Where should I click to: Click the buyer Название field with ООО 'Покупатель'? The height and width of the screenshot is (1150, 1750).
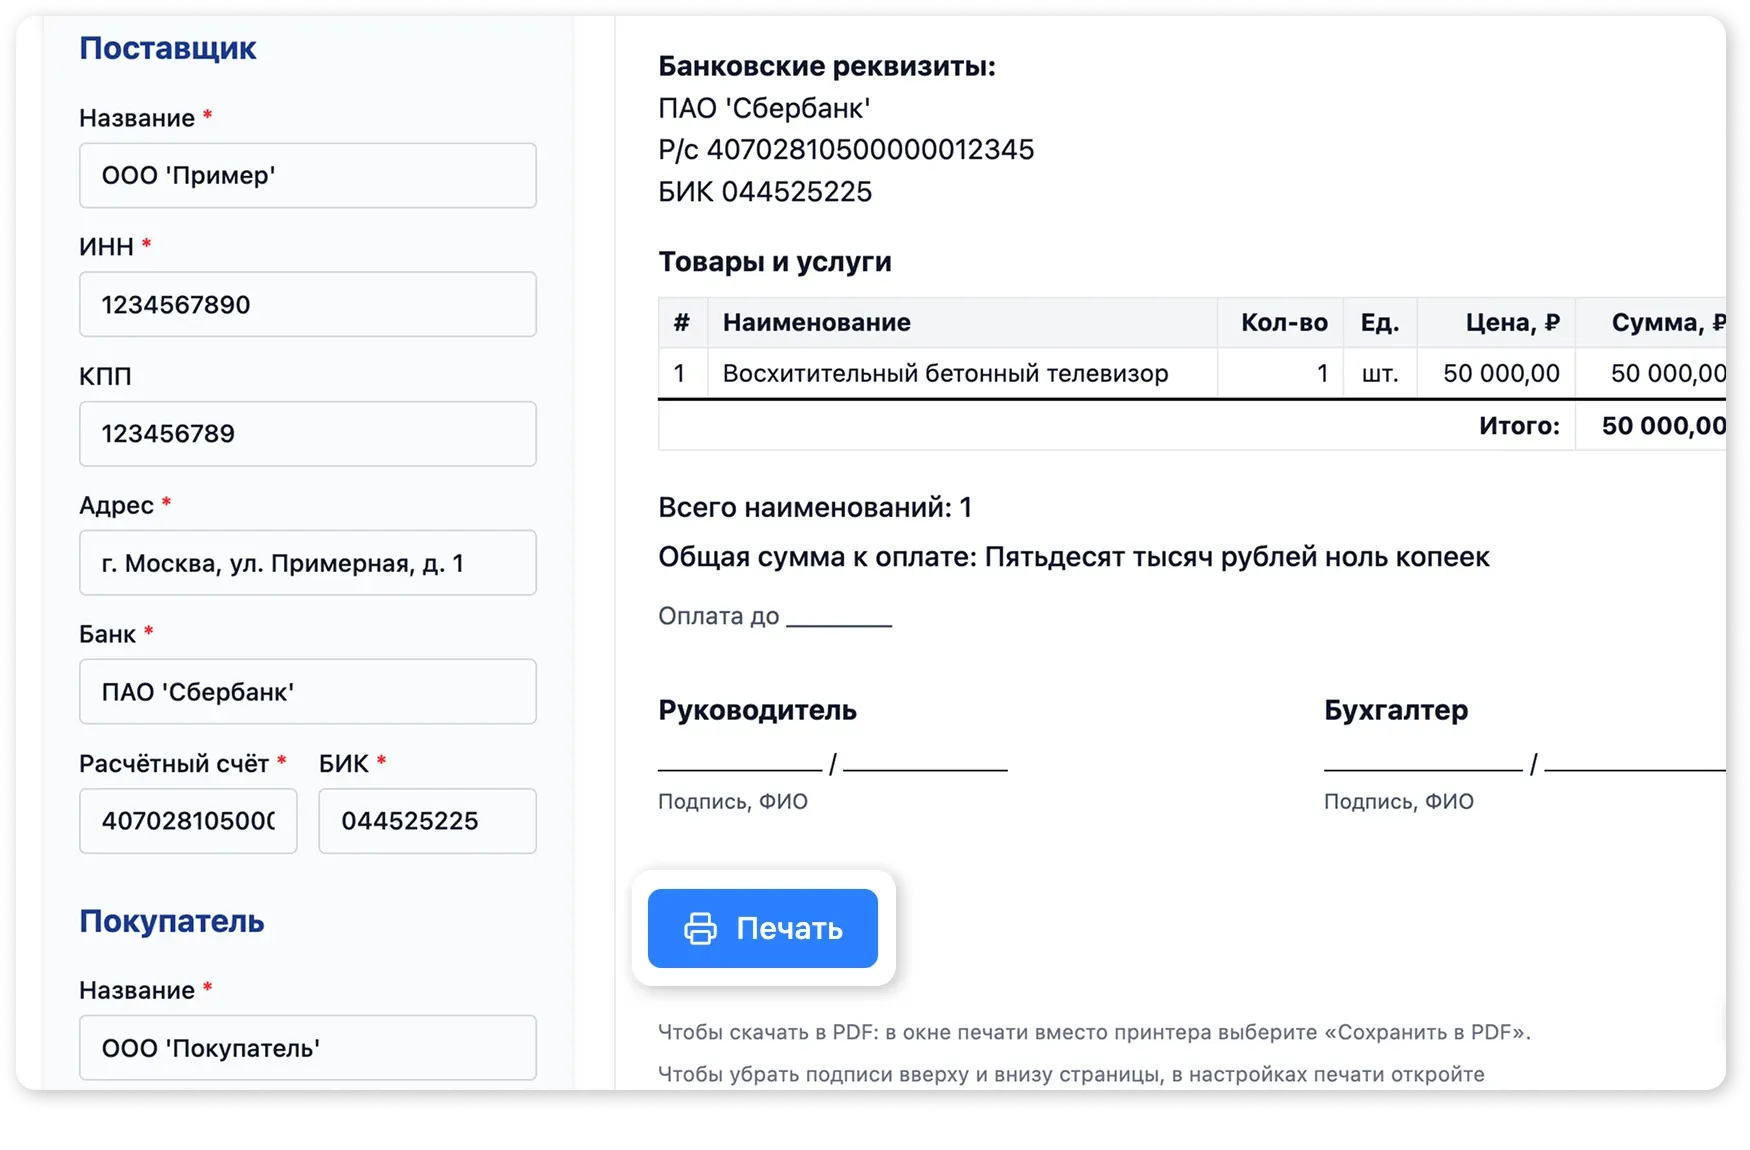pos(307,1048)
